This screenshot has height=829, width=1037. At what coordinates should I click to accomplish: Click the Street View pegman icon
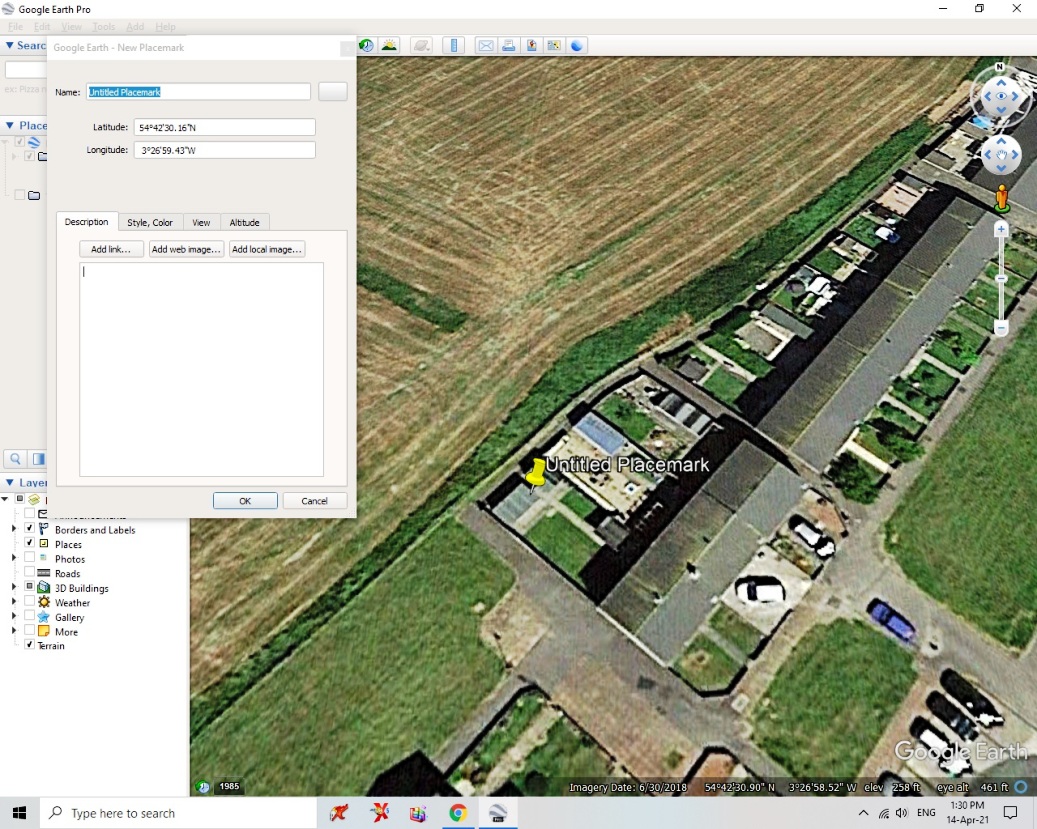1002,198
